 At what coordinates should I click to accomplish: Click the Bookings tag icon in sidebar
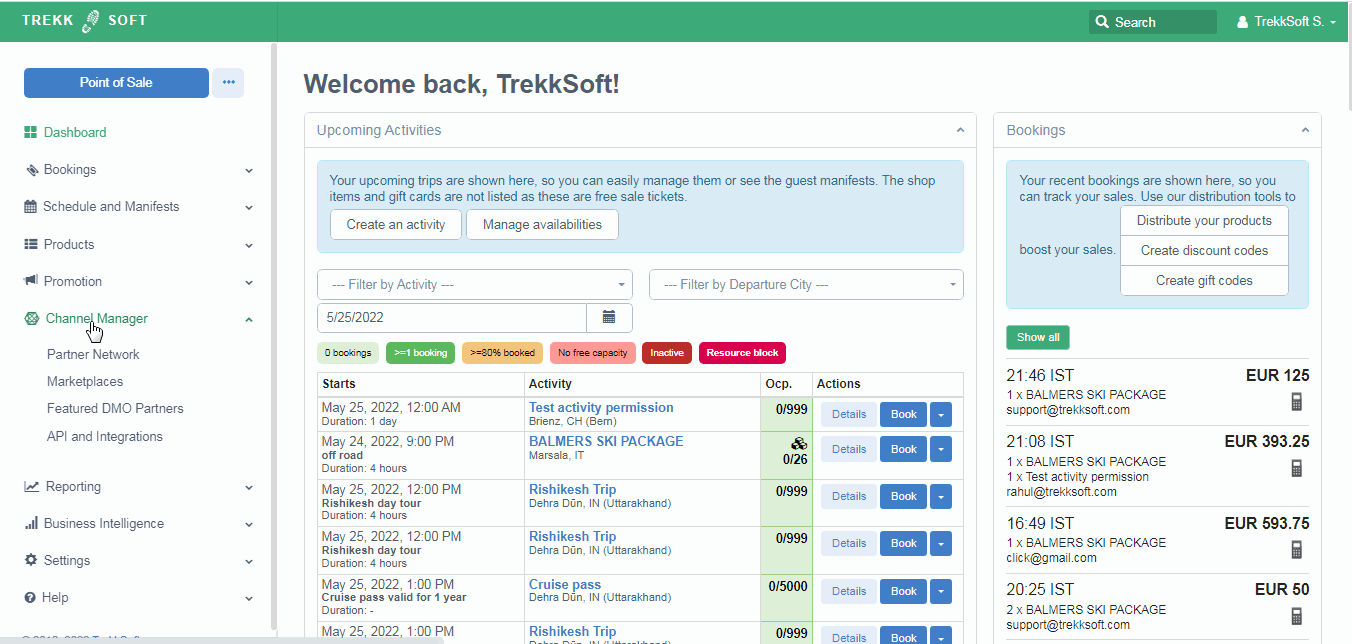click(32, 170)
